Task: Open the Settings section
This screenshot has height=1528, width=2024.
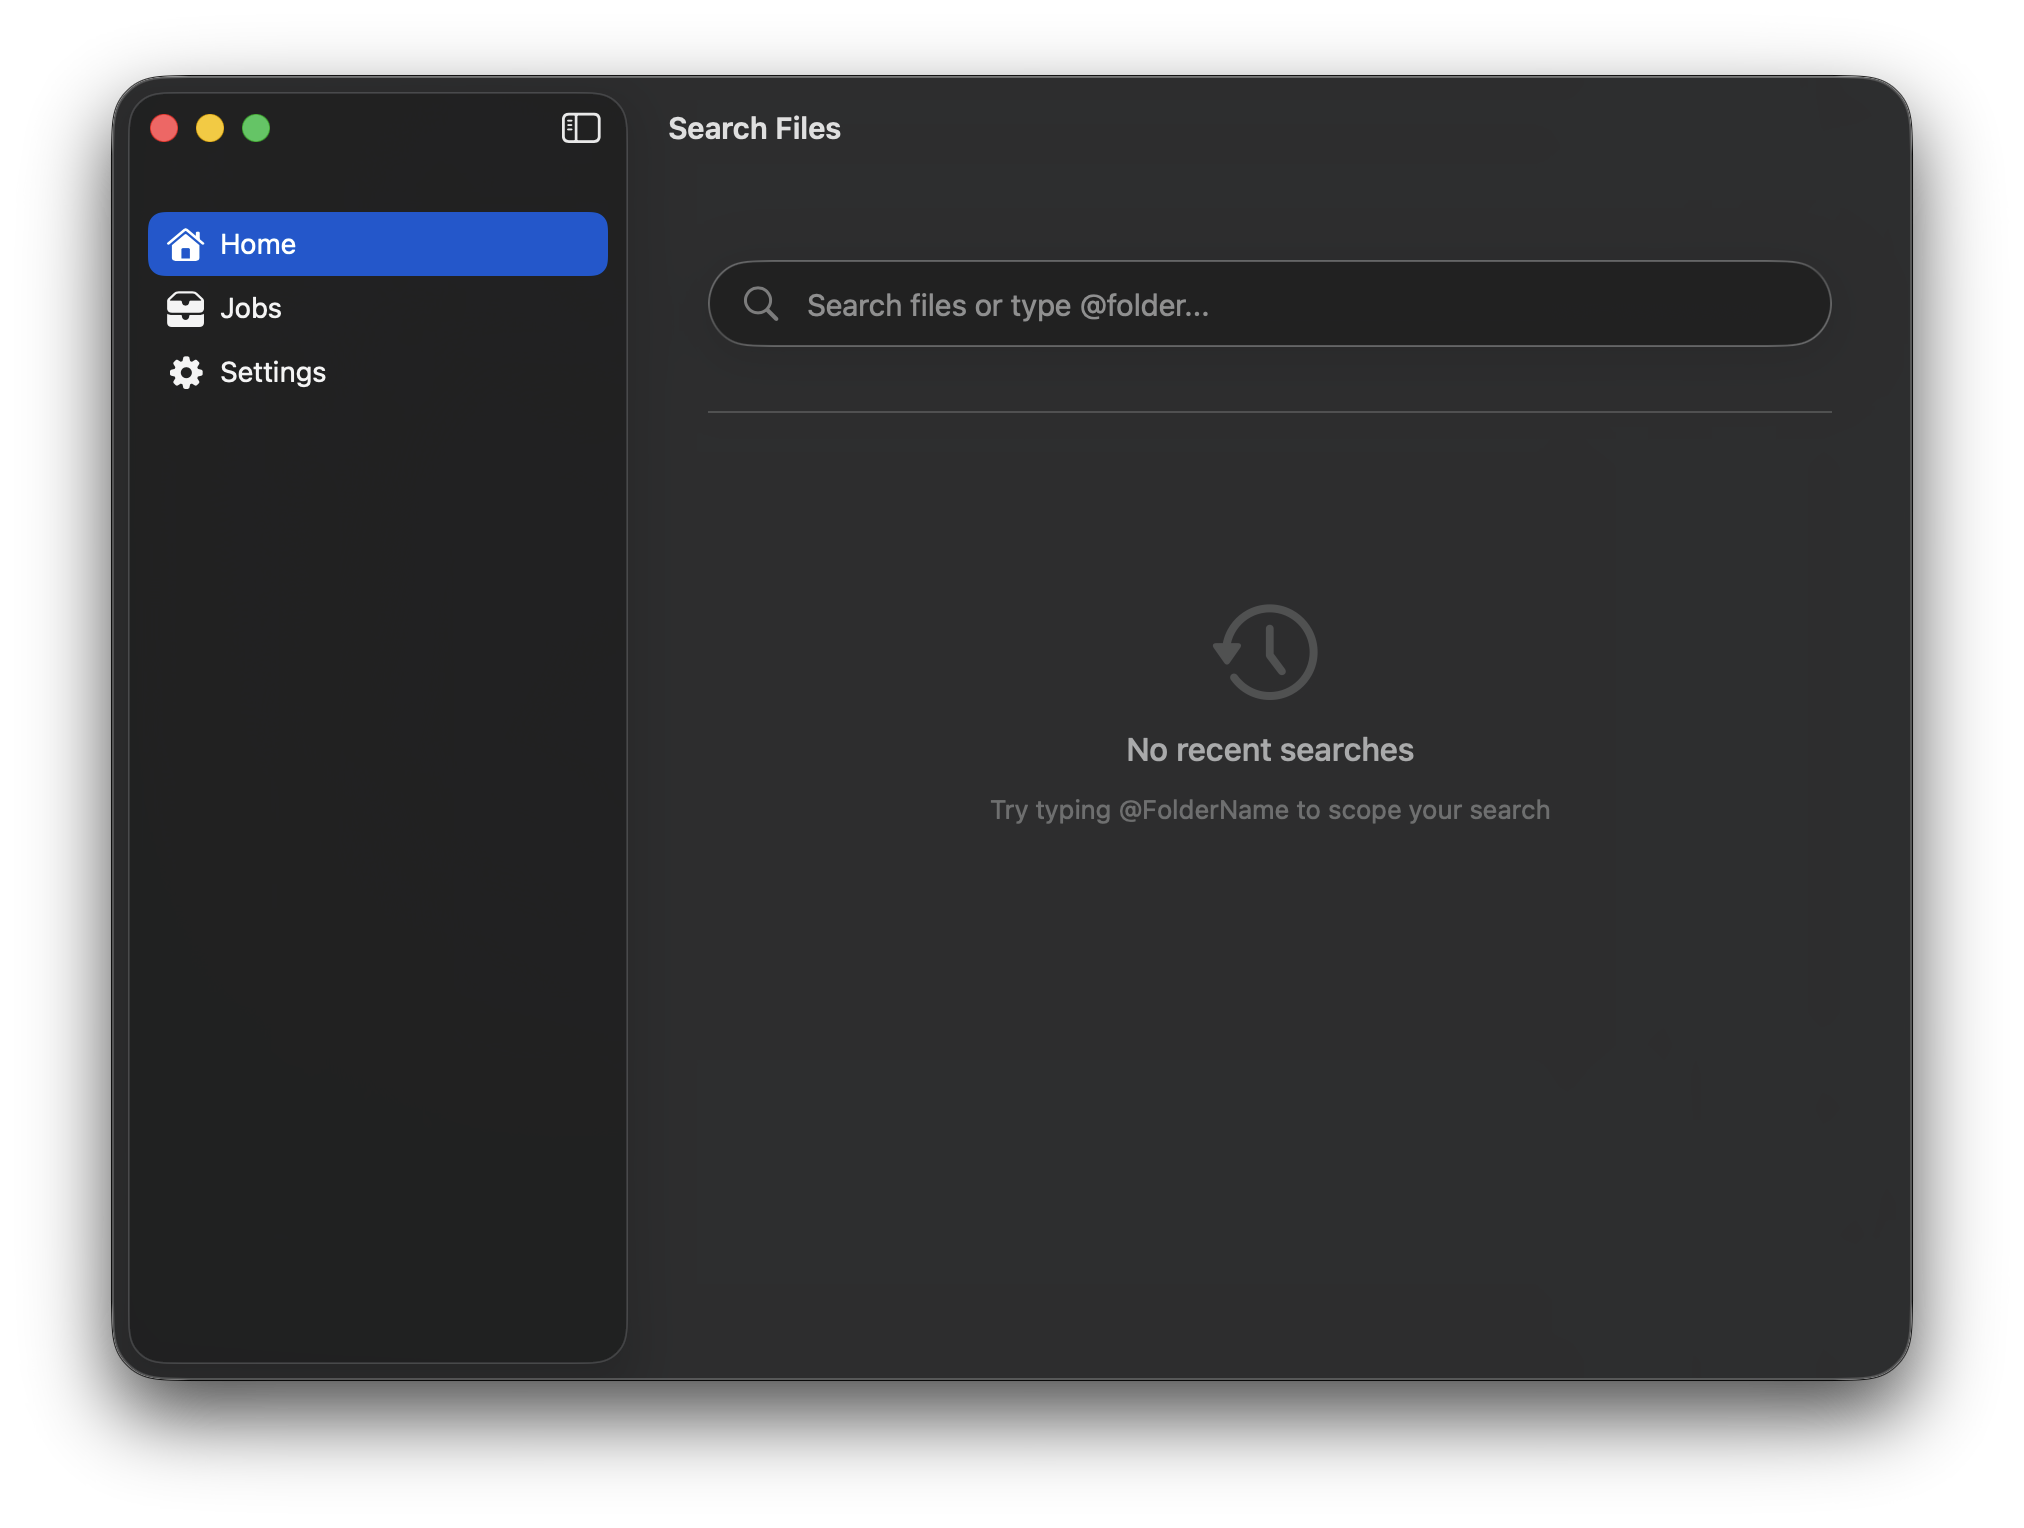Action: point(272,372)
